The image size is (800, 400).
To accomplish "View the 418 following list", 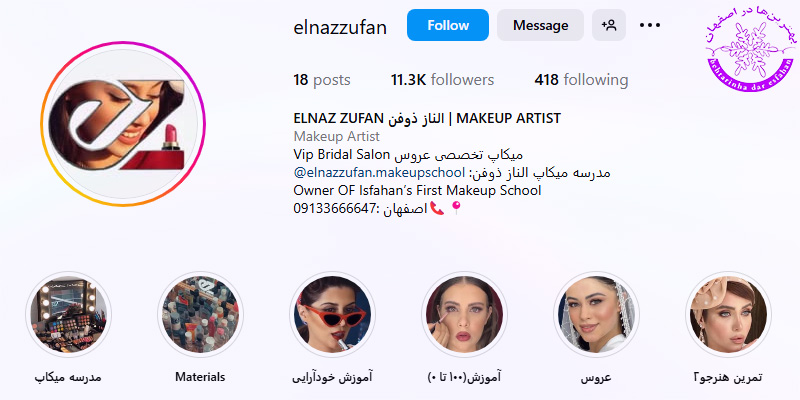I will (582, 80).
